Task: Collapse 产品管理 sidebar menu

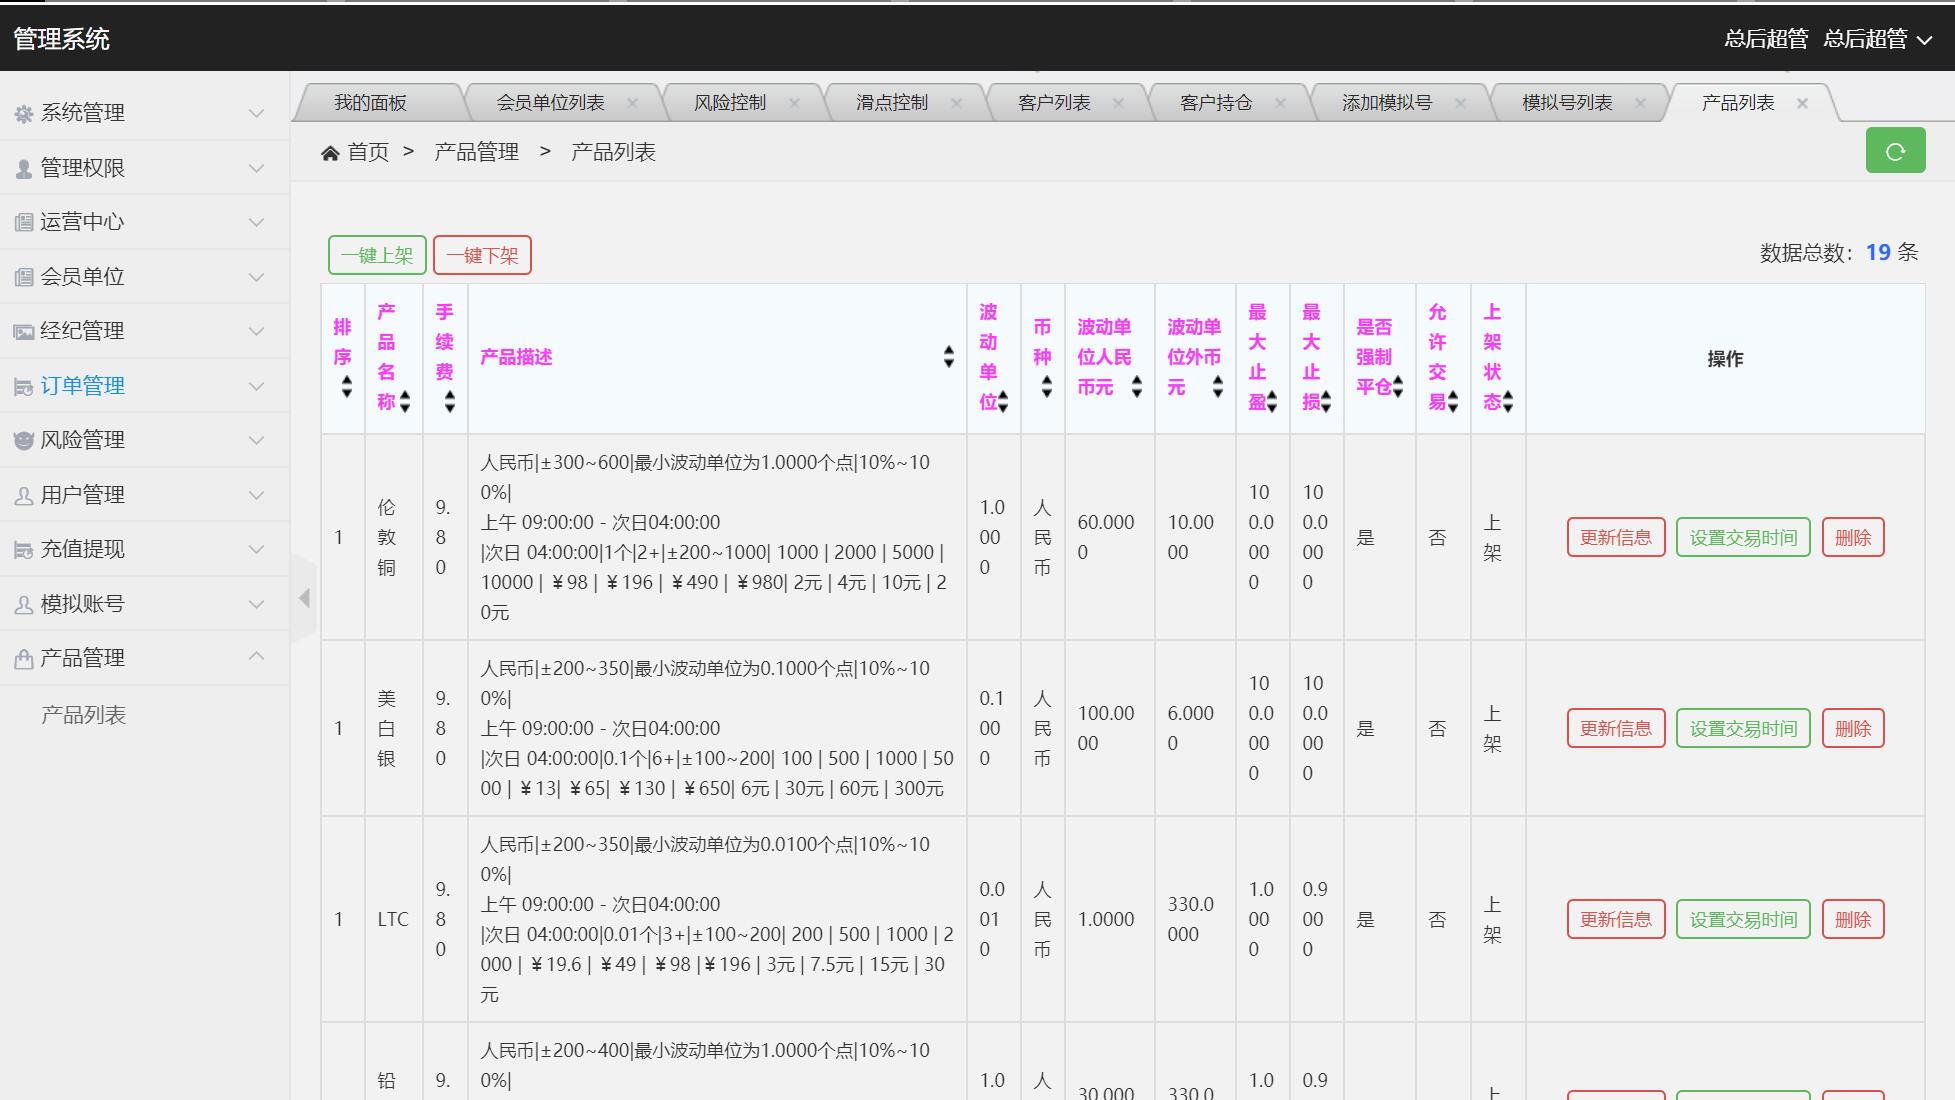Action: coord(145,658)
